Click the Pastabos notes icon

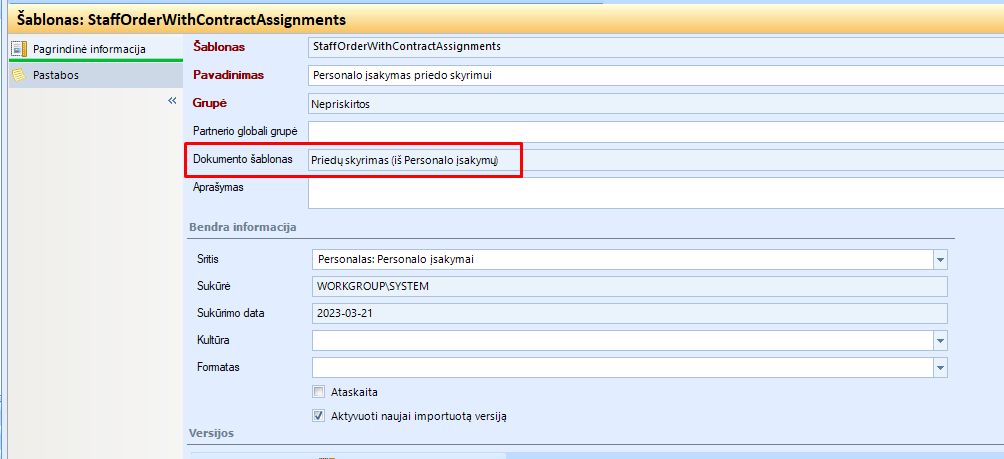[20, 76]
